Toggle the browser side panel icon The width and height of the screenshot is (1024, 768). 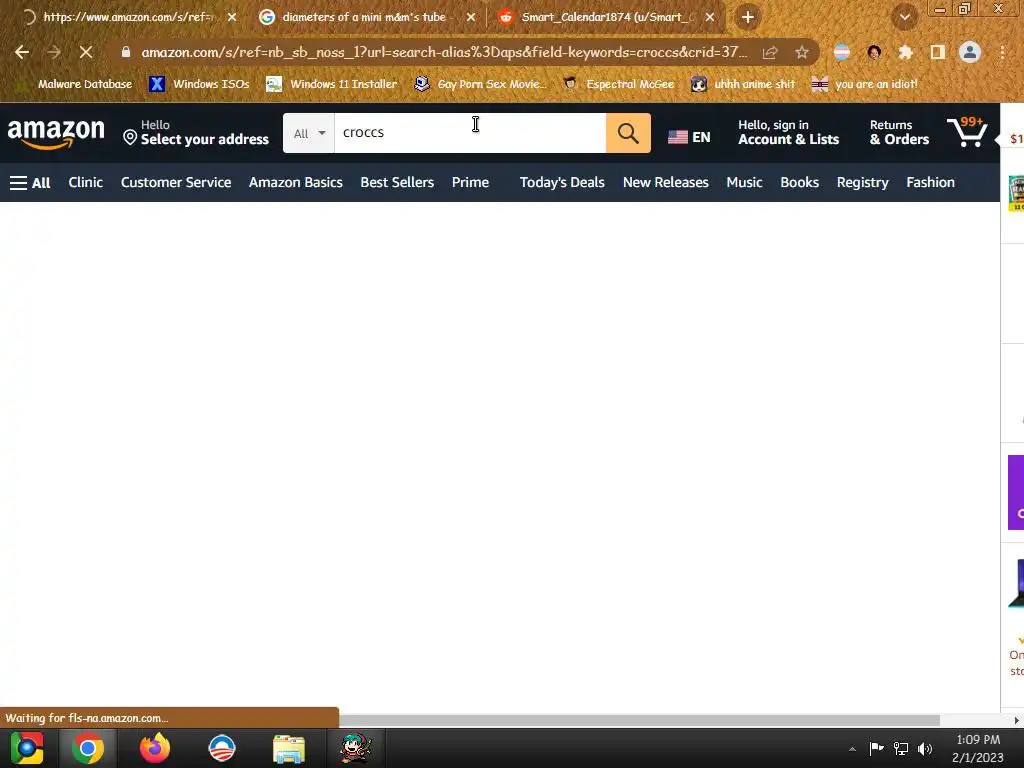click(938, 52)
